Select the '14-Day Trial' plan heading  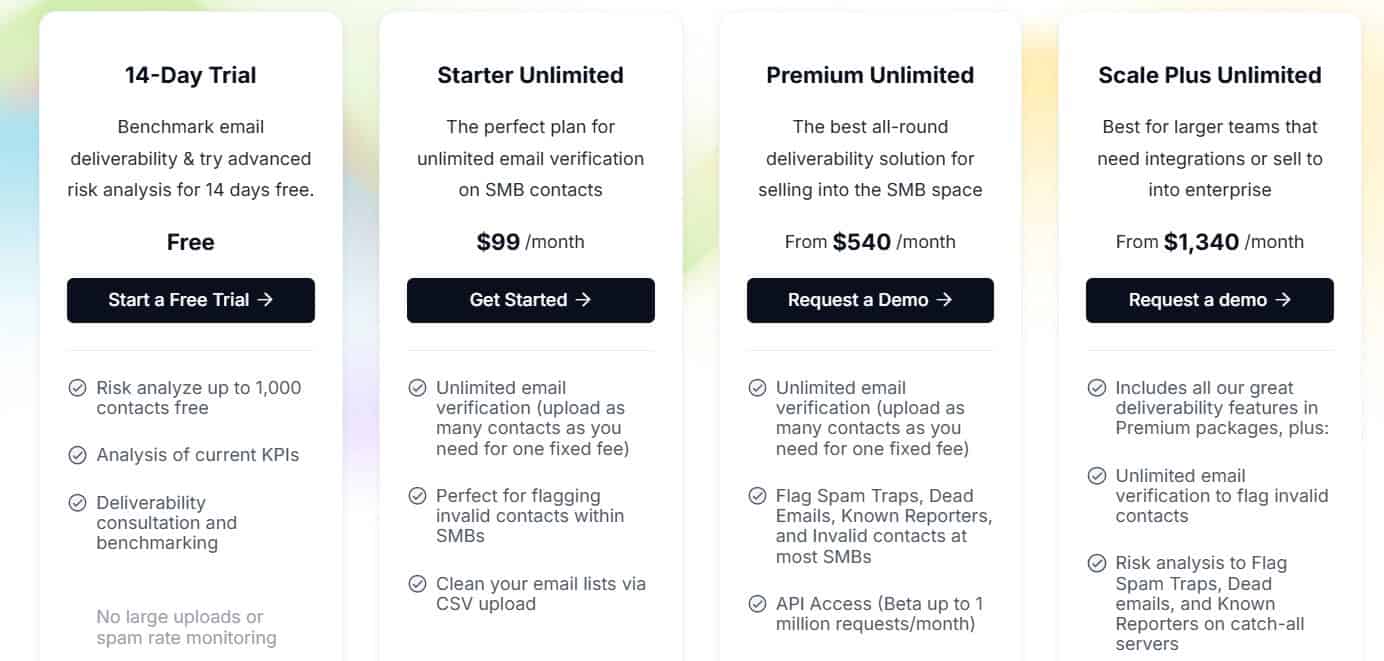click(190, 74)
